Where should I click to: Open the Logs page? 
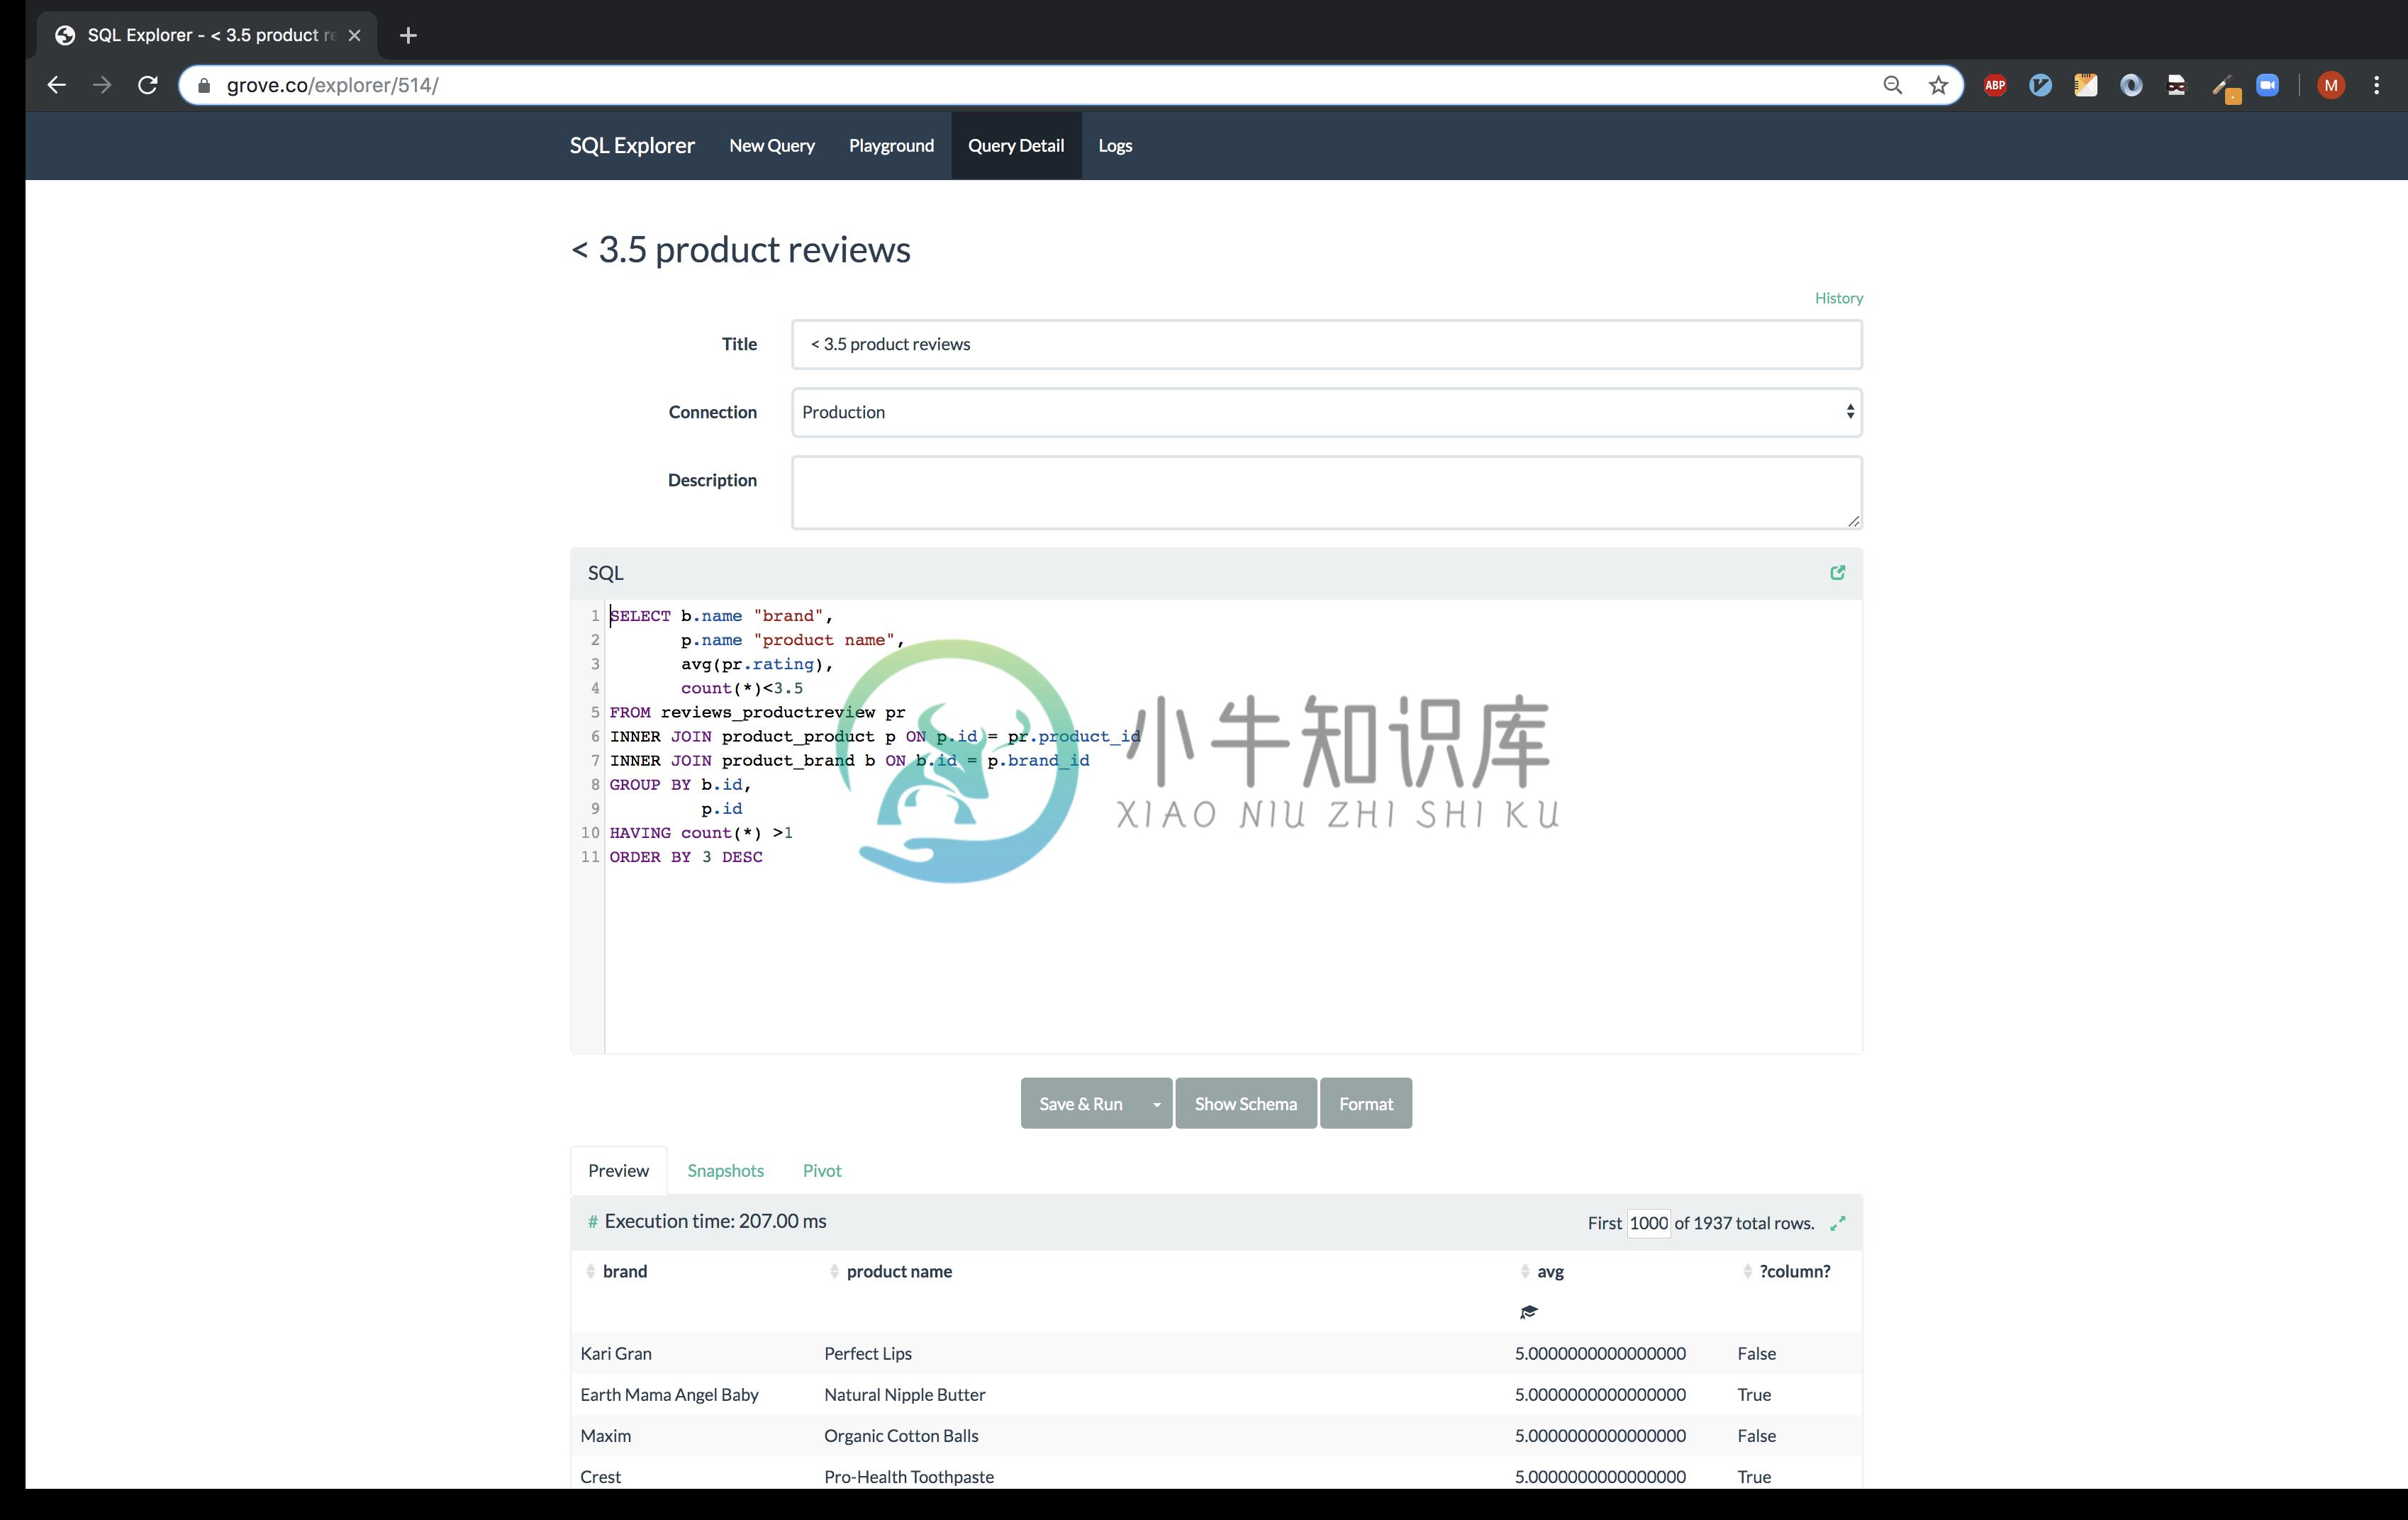1115,145
